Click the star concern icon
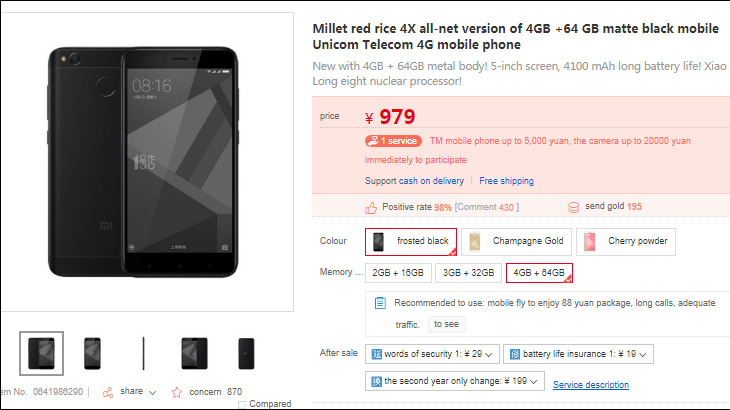The image size is (730, 410). [176, 392]
